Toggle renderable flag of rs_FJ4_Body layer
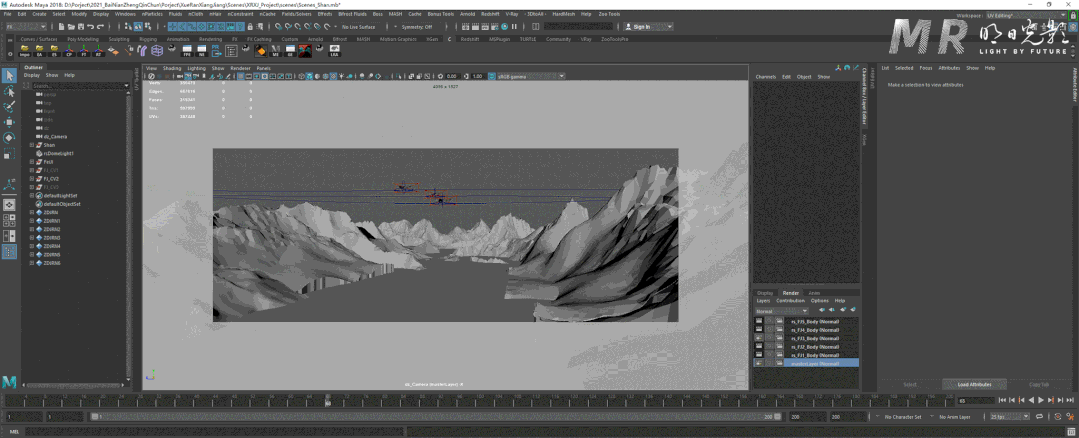This screenshot has width=1079, height=438. [759, 329]
